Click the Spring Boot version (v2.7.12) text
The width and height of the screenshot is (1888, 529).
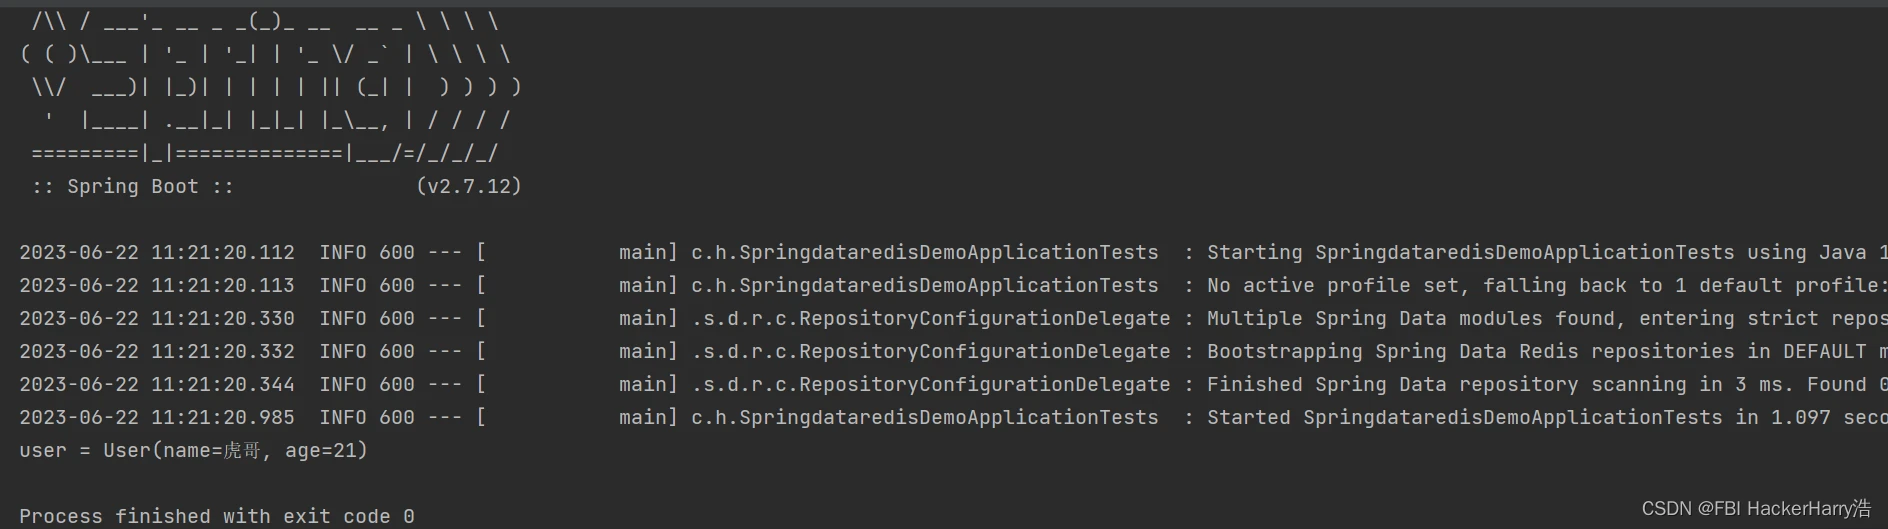(x=468, y=186)
